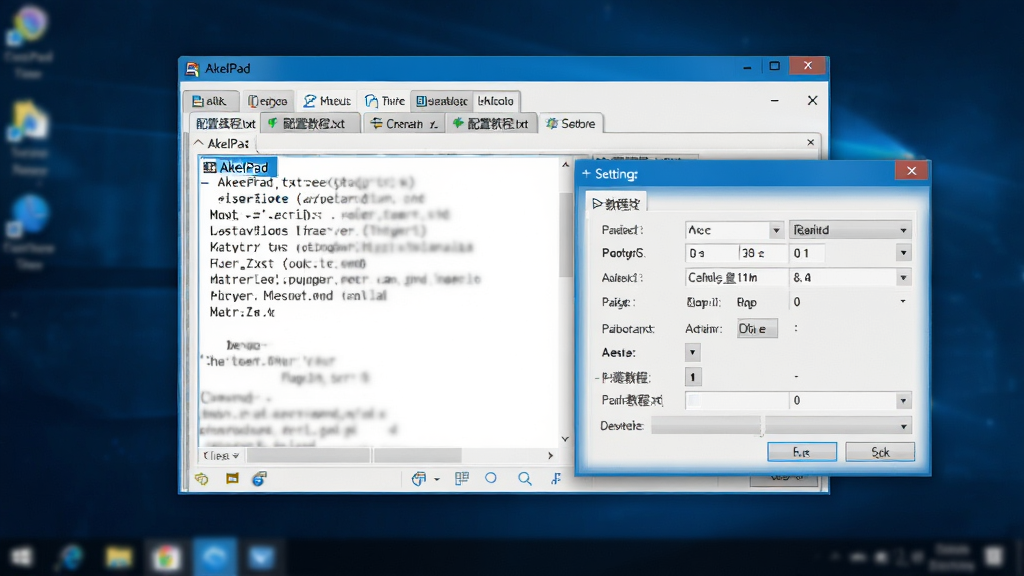Open the 'Lhicolo' toolbar menu

coord(496,101)
